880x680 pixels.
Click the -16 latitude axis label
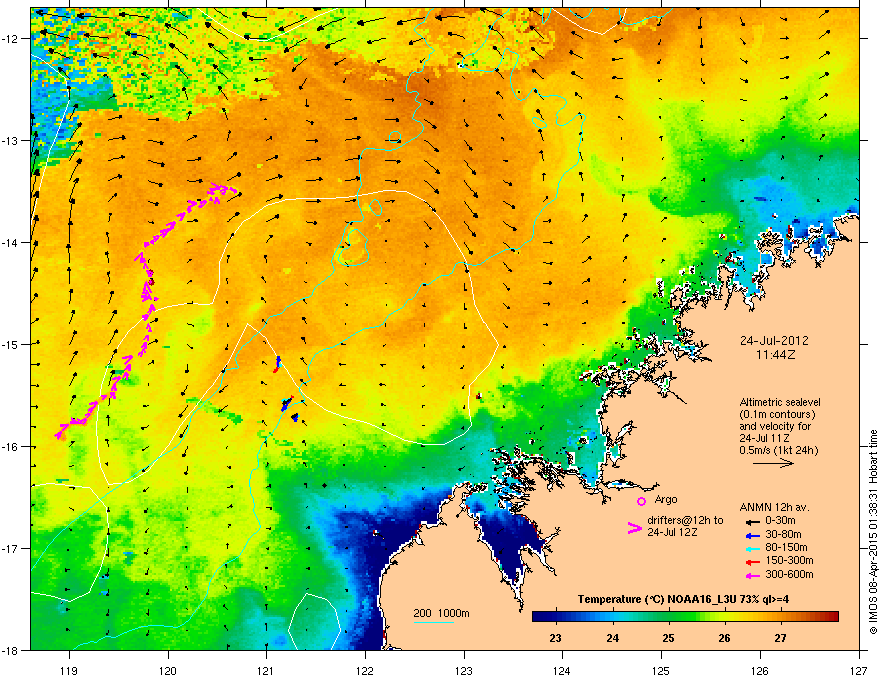pos(11,447)
